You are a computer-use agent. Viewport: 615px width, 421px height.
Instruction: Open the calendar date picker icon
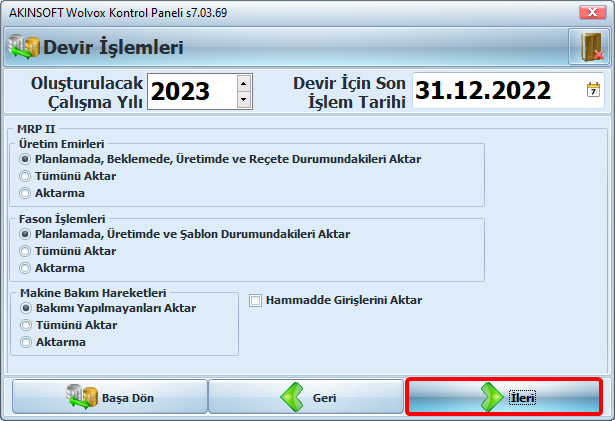(x=593, y=90)
